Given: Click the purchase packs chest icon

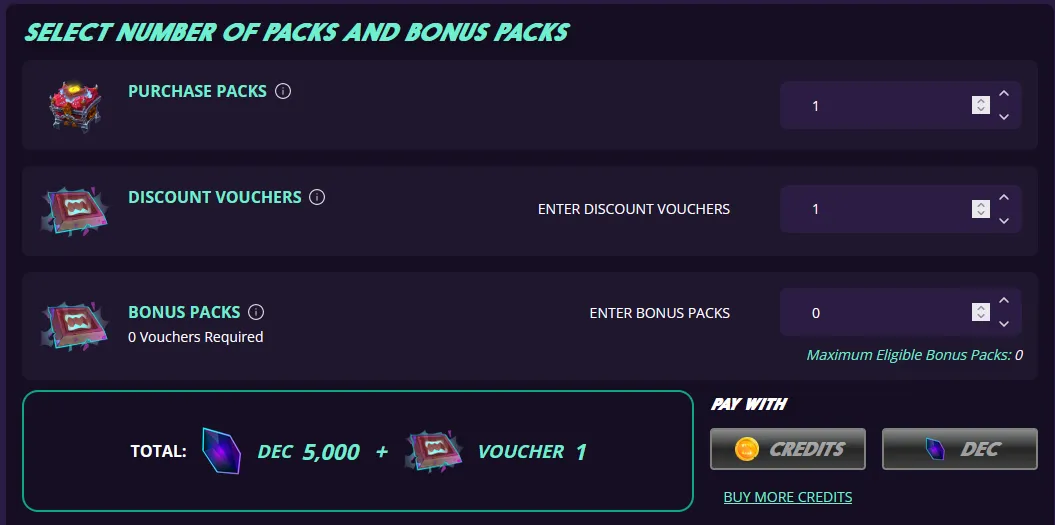Looking at the screenshot, I should point(75,103).
